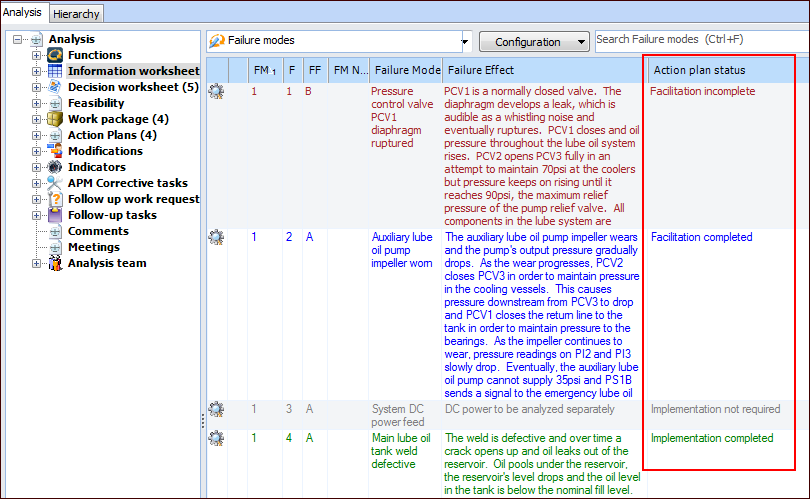
Task: Expand the APM Corrective tasks node
Action: pyautogui.click(x=36, y=183)
